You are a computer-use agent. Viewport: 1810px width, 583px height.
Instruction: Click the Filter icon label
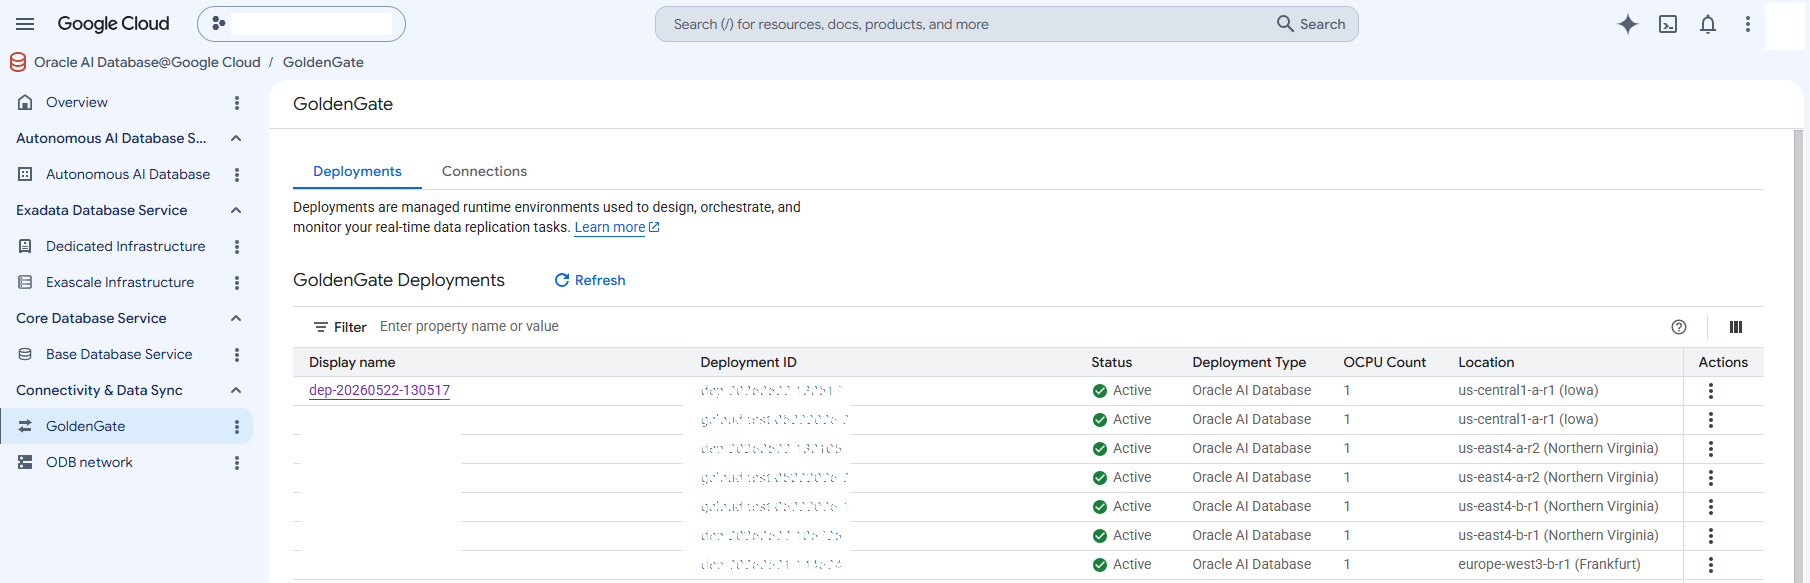[340, 327]
